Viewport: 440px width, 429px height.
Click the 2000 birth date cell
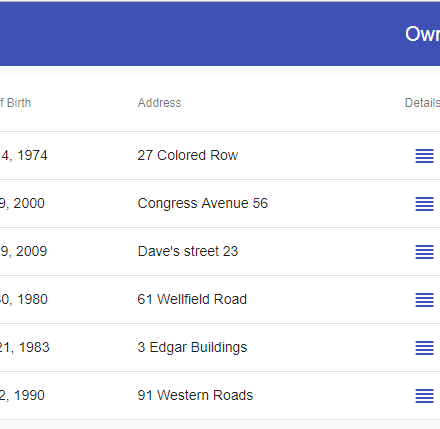22,203
